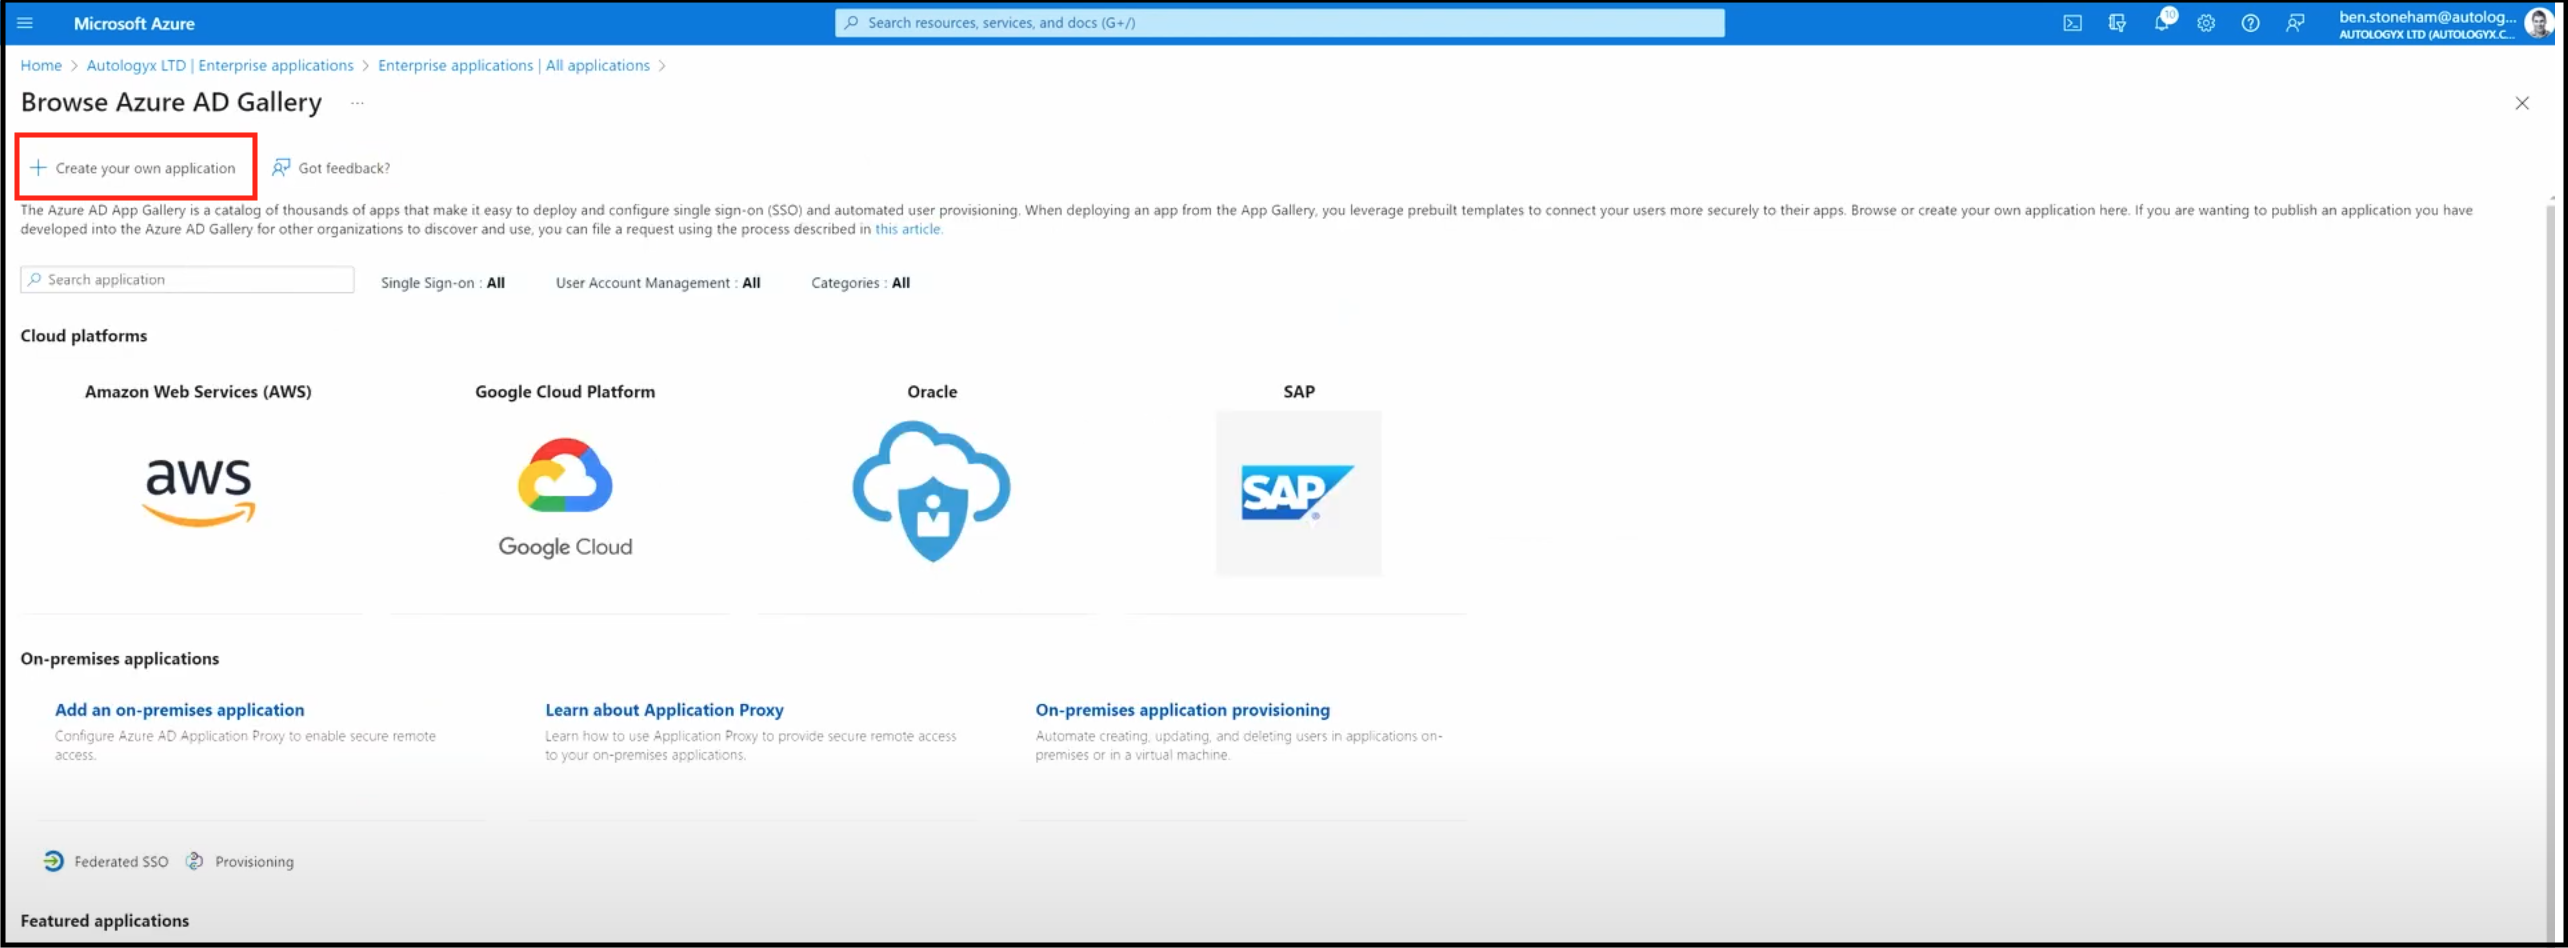
Task: Click the Got feedback person icon
Action: (x=281, y=168)
